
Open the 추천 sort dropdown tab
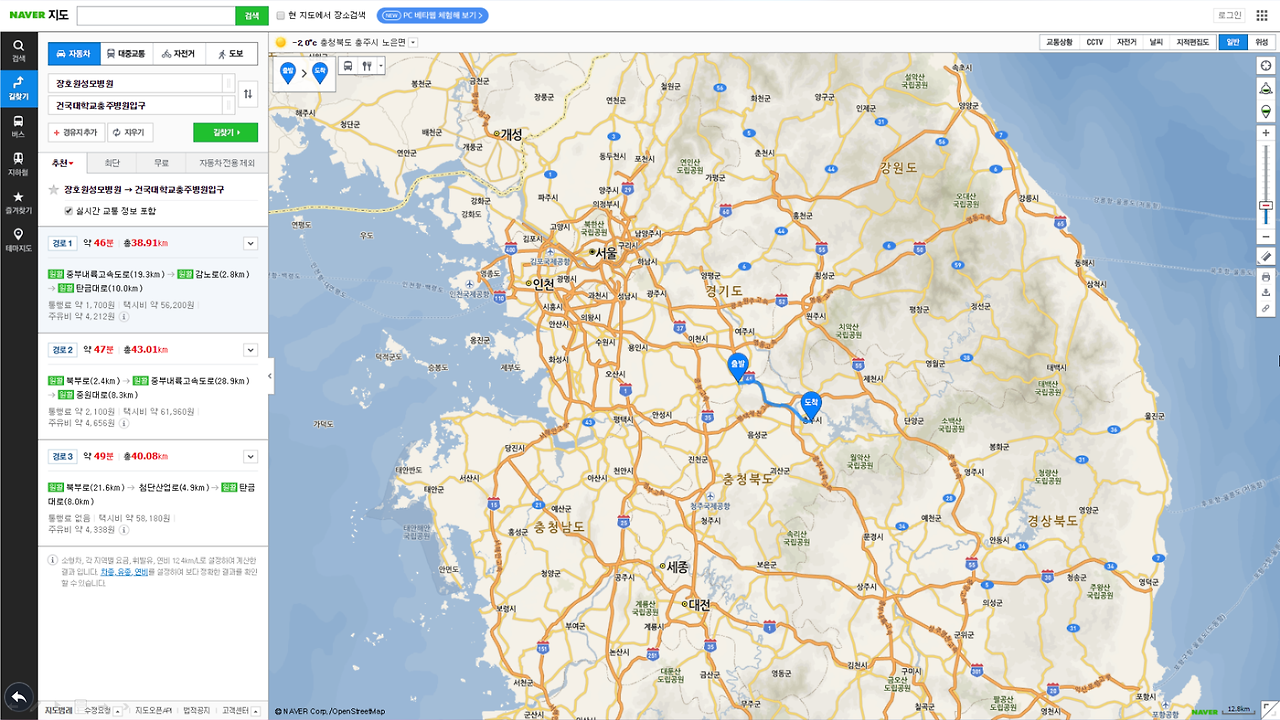pos(63,163)
